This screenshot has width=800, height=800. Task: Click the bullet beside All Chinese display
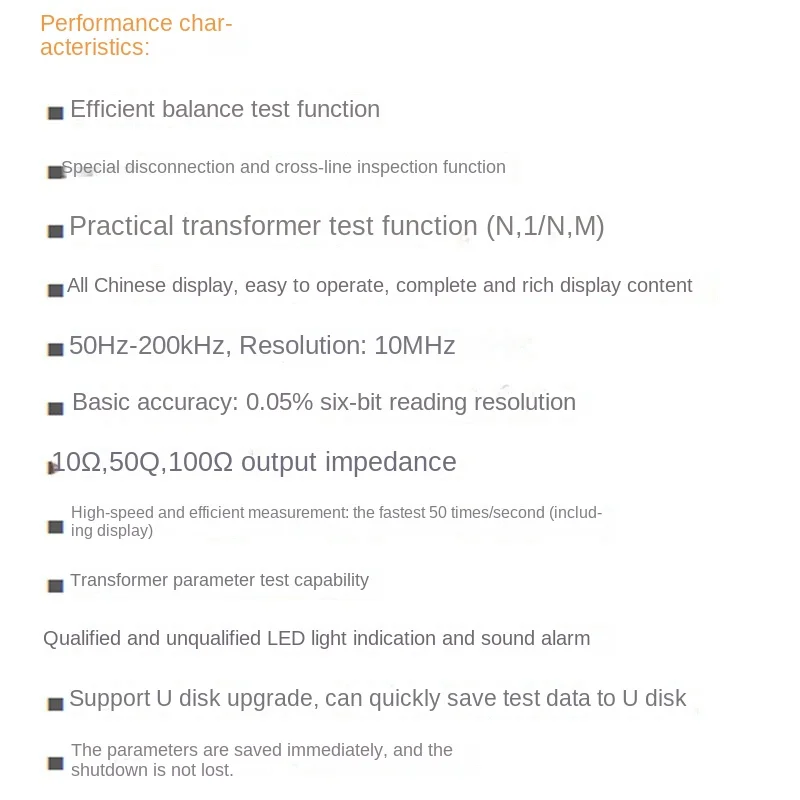[x=56, y=290]
